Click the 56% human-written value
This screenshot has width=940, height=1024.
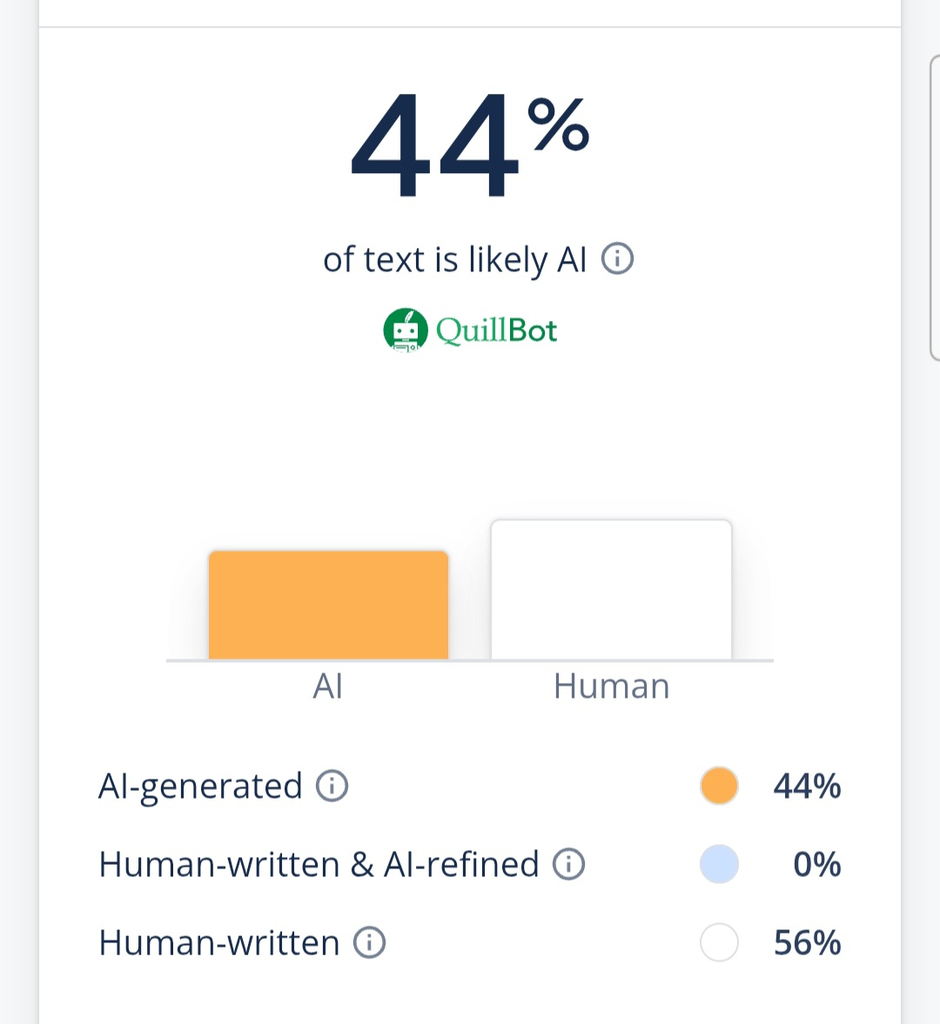[x=807, y=942]
